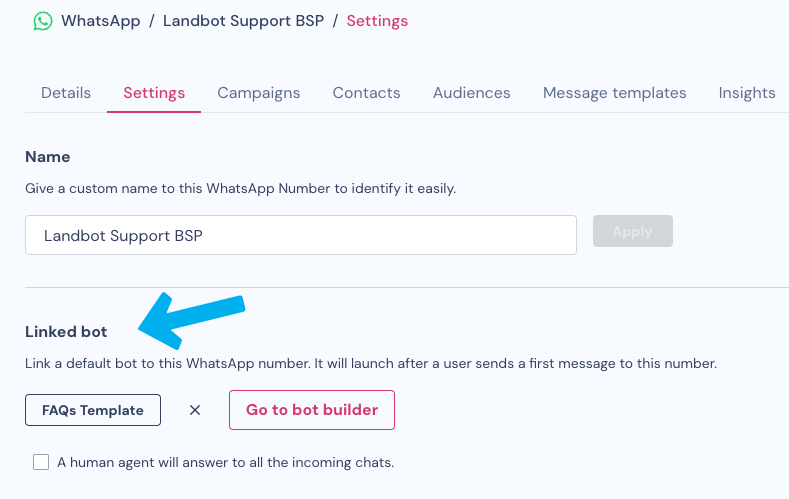Switch to the Campaigns tab
The height and width of the screenshot is (499, 789).
point(259,93)
